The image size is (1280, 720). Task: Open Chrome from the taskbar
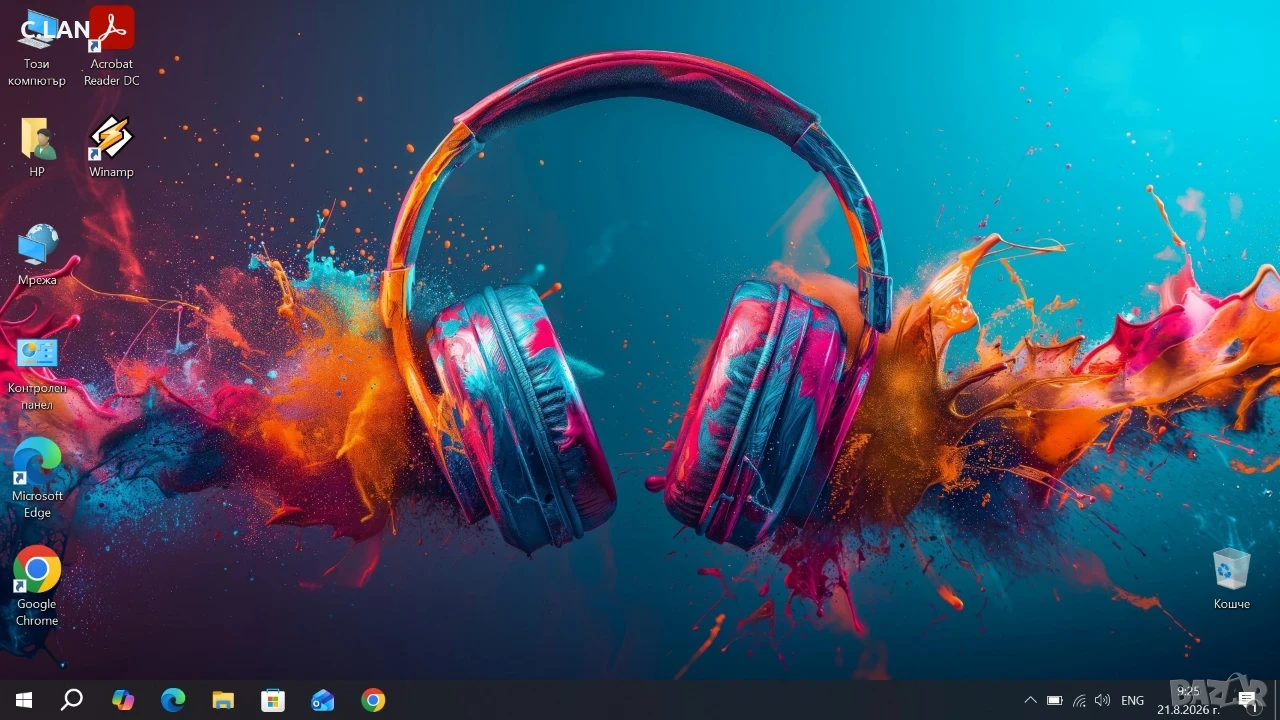373,700
